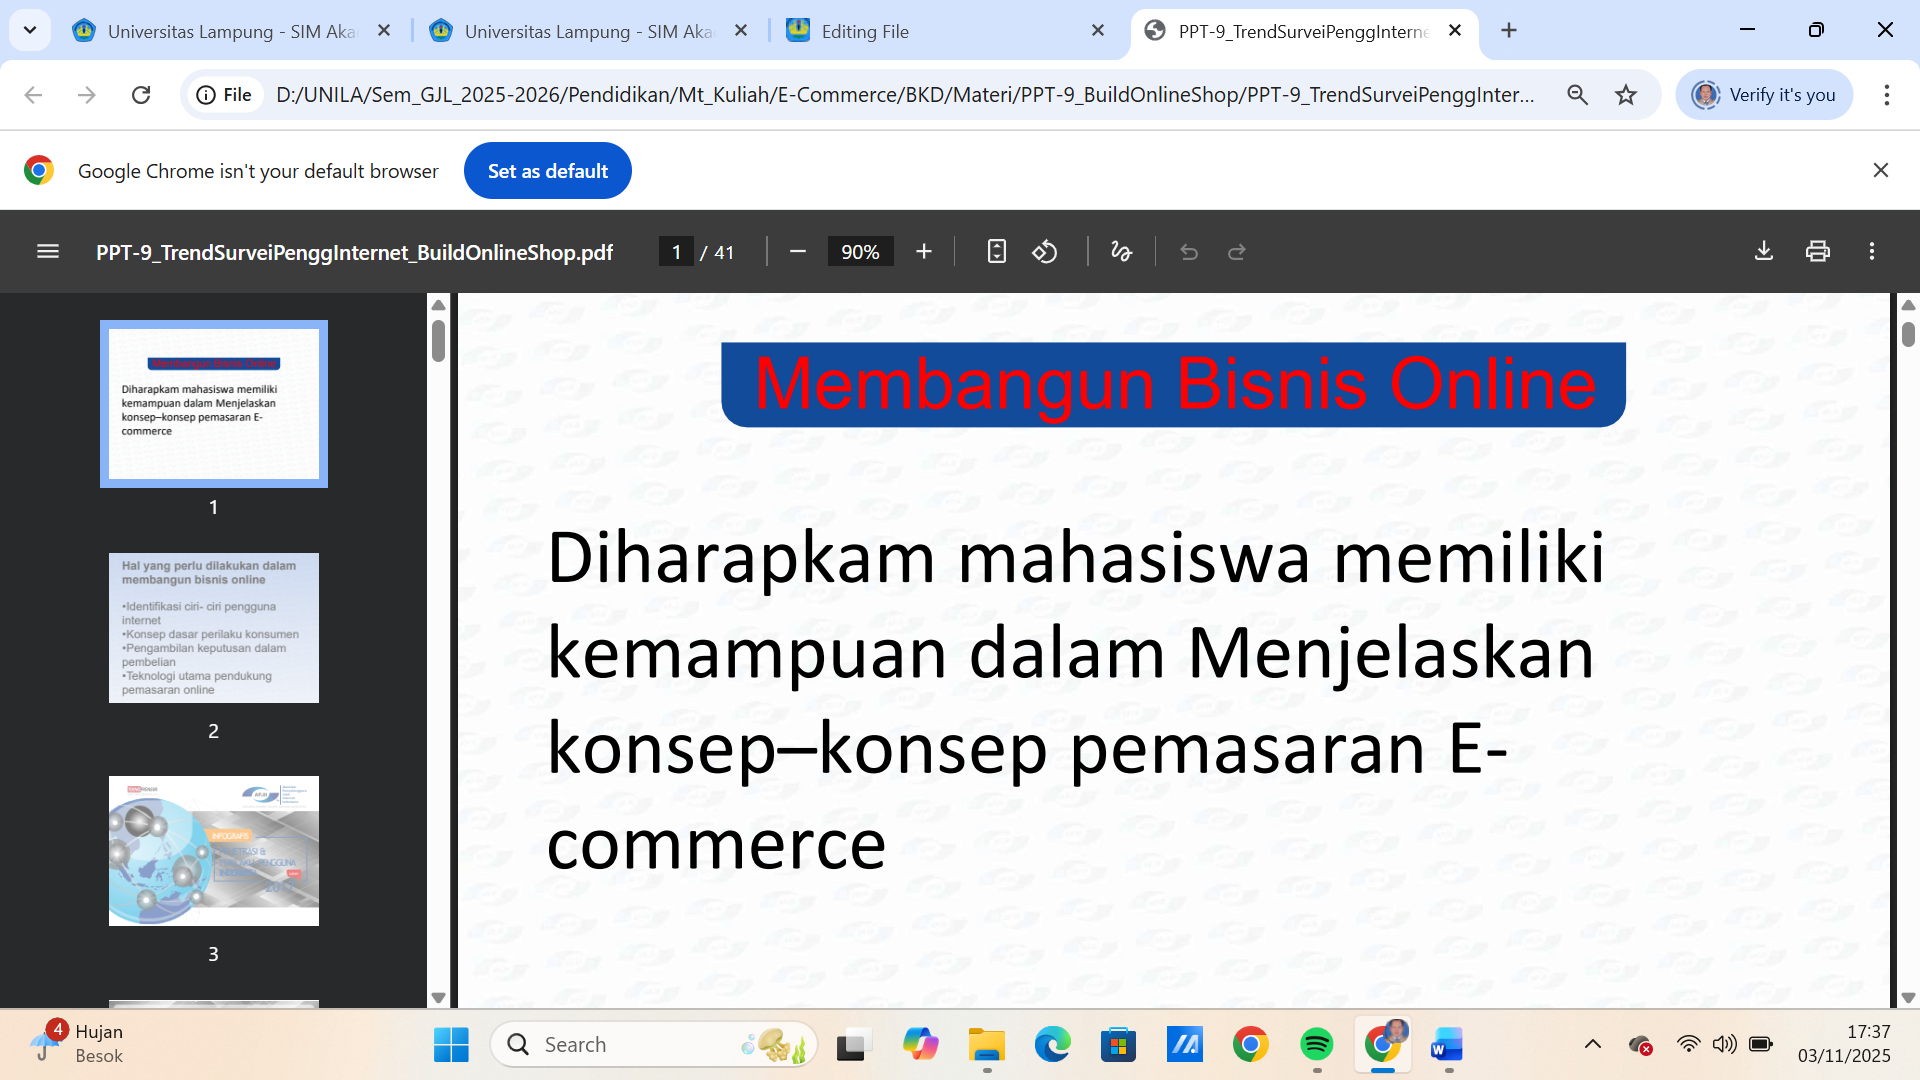
Task: Open Chrome's three-dot menu
Action: click(1886, 95)
